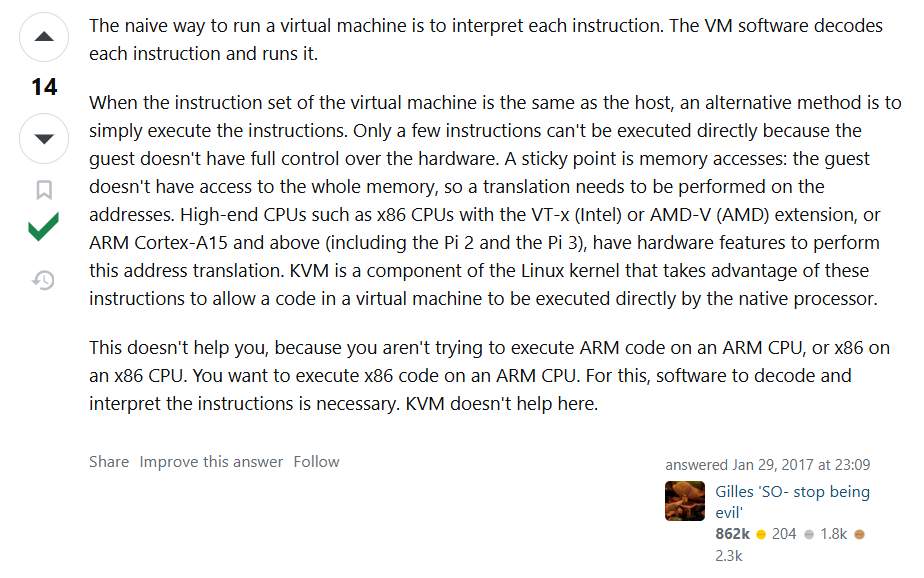924x578 pixels.
Task: Open the Share options for this answer
Action: tap(108, 461)
